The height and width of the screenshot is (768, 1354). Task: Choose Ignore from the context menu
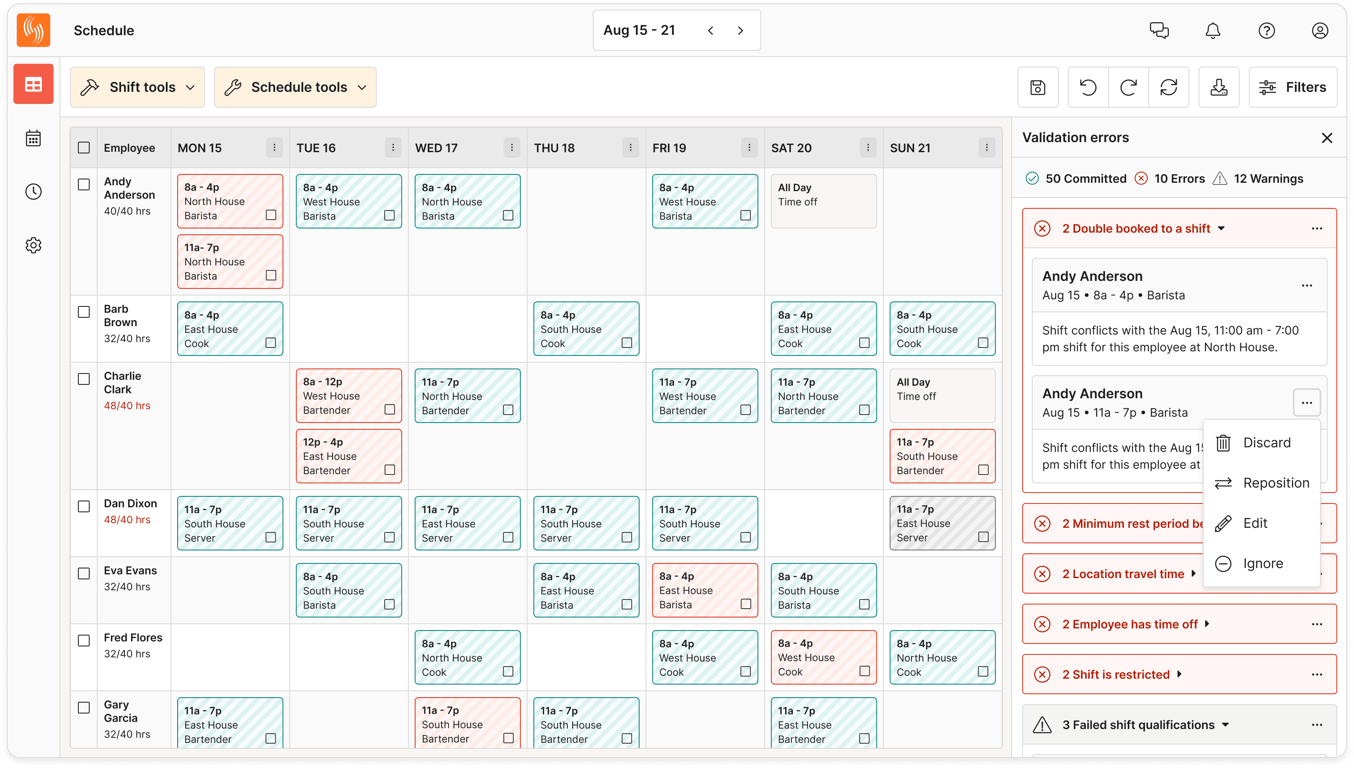click(x=1262, y=564)
